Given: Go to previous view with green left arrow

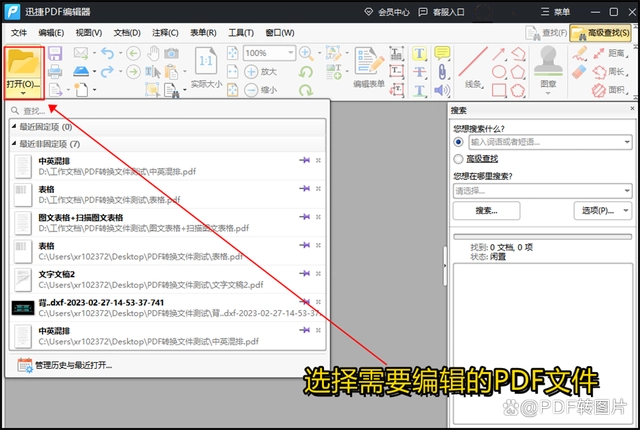Looking at the screenshot, I should [x=133, y=53].
